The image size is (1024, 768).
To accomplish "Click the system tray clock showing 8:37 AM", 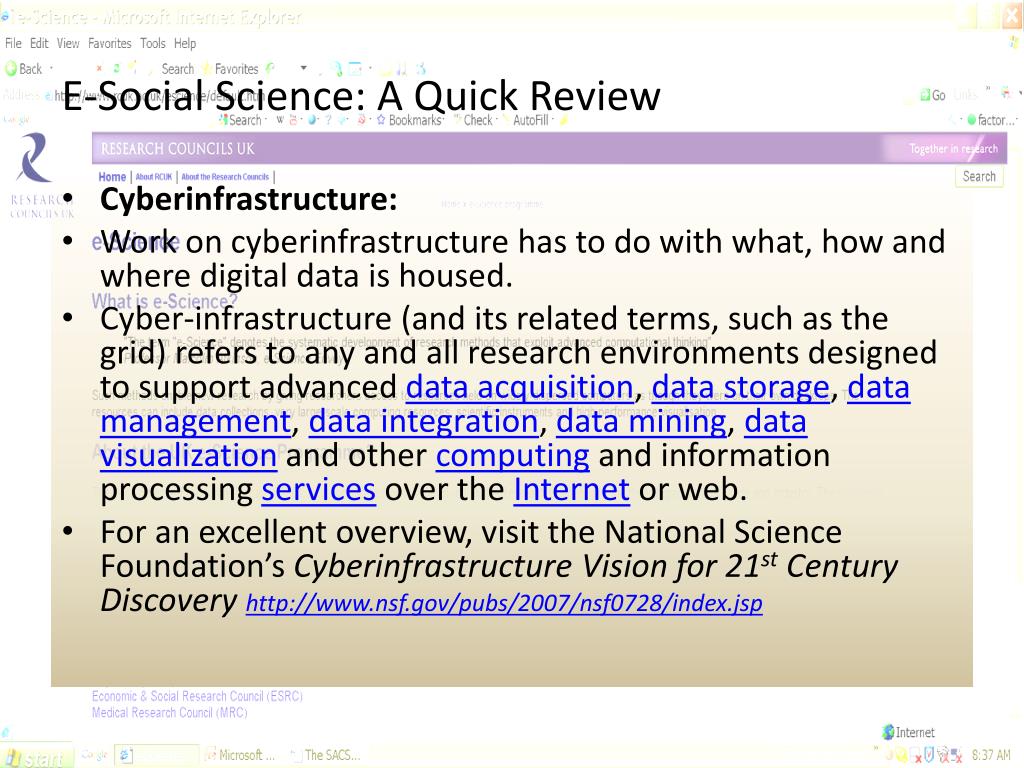I will [991, 755].
